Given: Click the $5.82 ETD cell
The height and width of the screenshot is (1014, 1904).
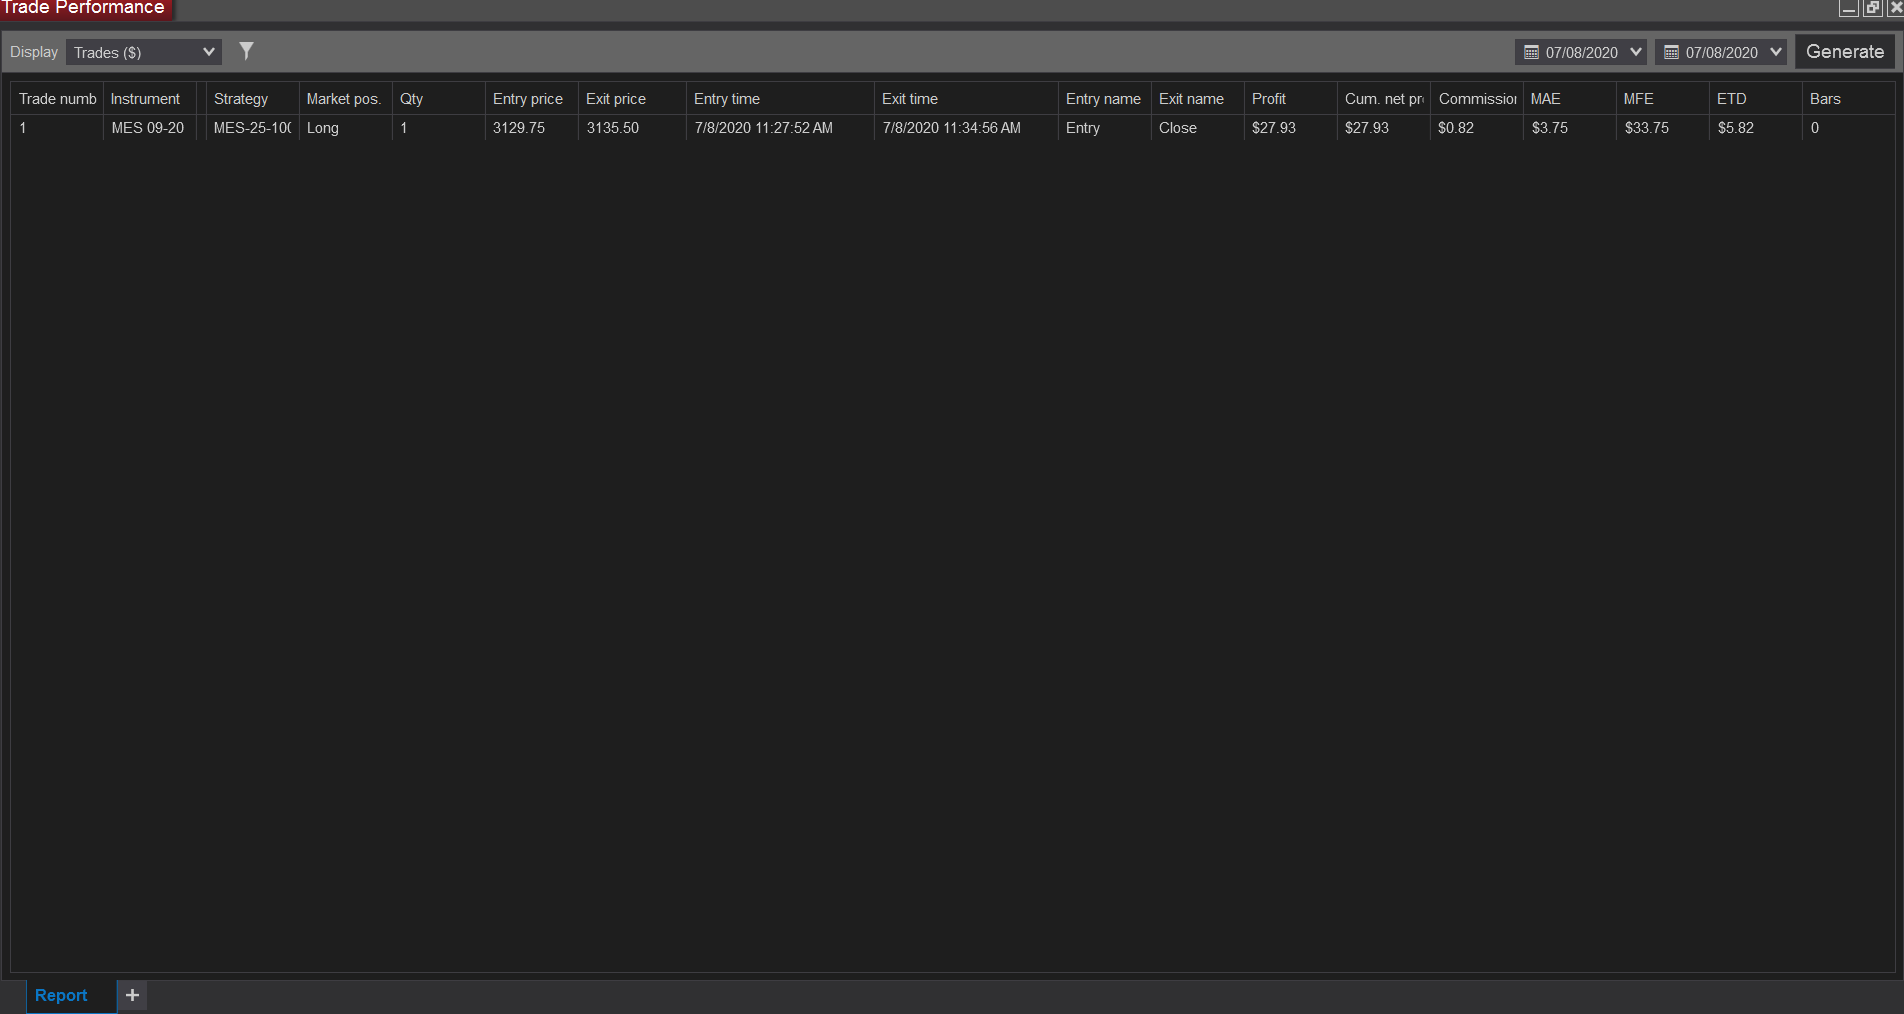Looking at the screenshot, I should coord(1756,128).
